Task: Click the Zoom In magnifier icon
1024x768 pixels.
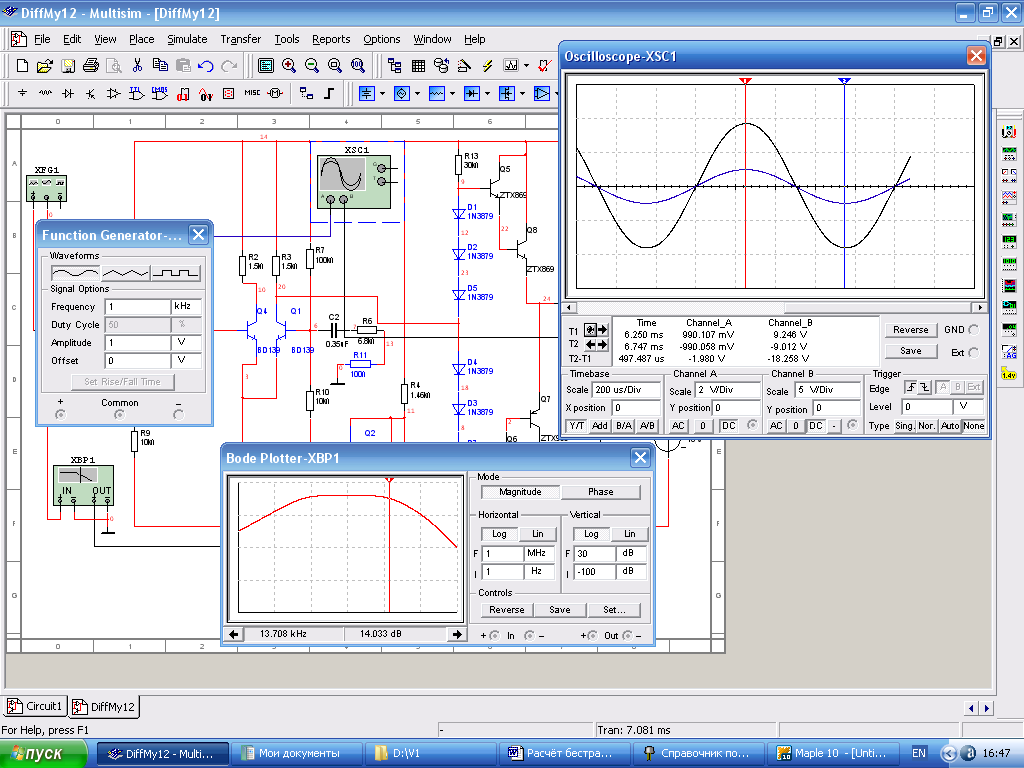Action: (288, 66)
